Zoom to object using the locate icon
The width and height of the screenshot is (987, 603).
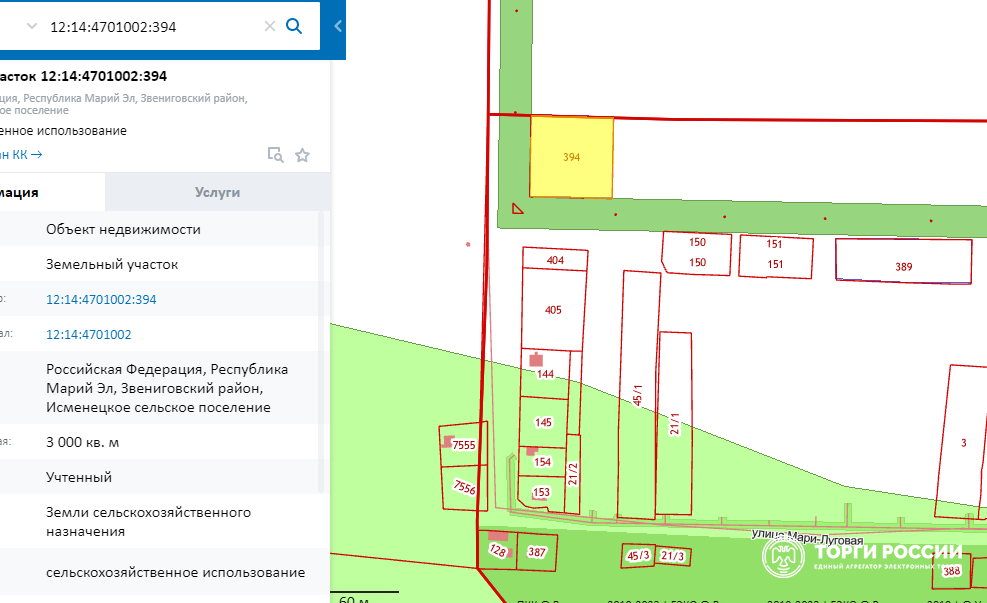pos(275,154)
